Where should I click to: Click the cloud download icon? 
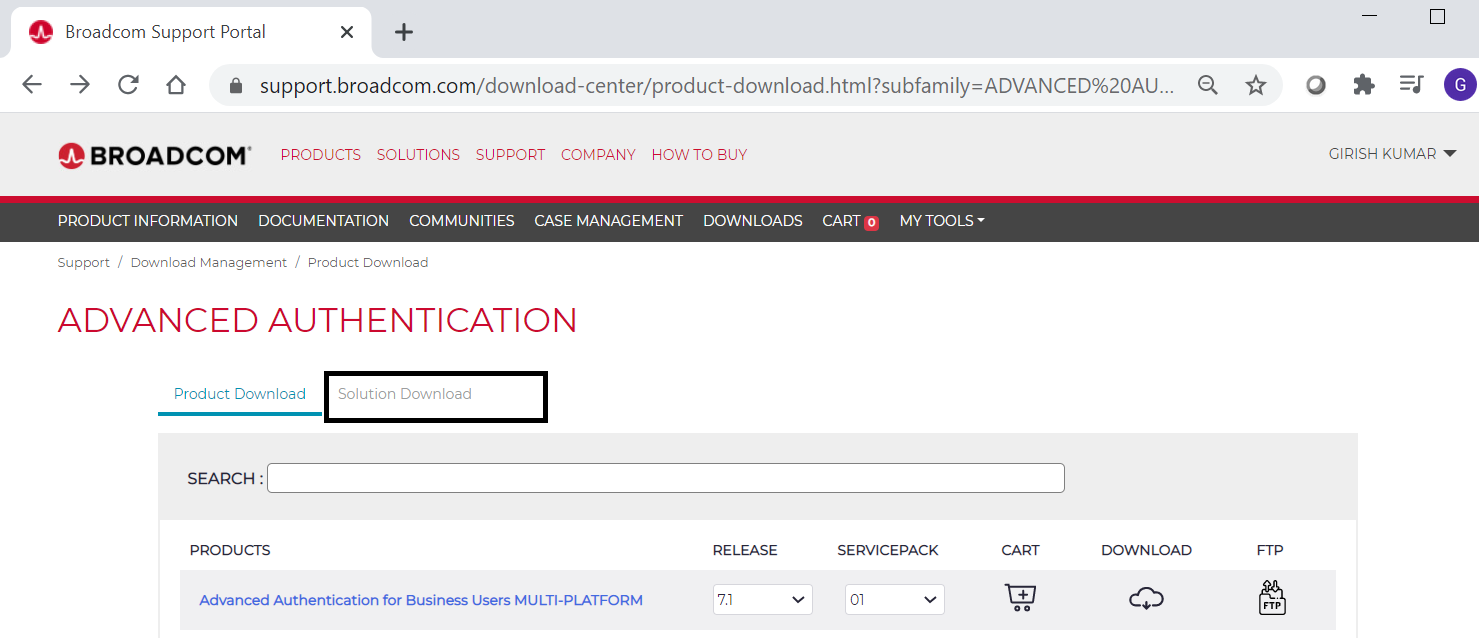point(1146,598)
